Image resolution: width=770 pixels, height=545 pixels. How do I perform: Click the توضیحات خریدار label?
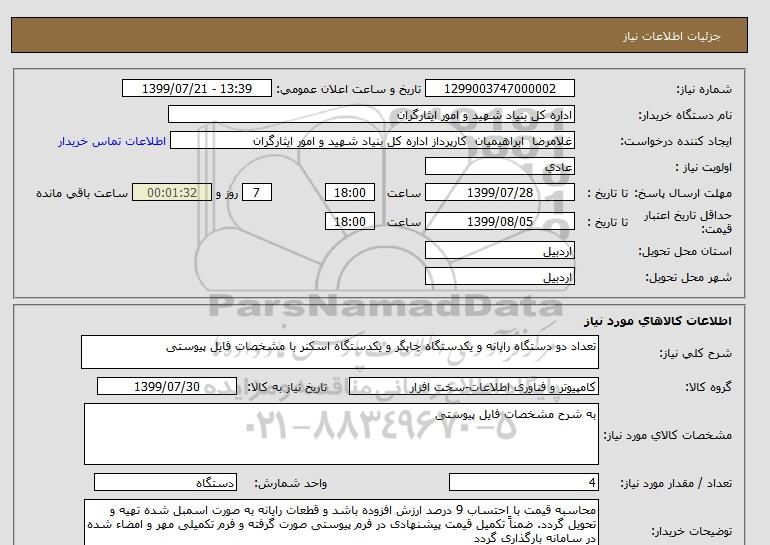pos(691,531)
